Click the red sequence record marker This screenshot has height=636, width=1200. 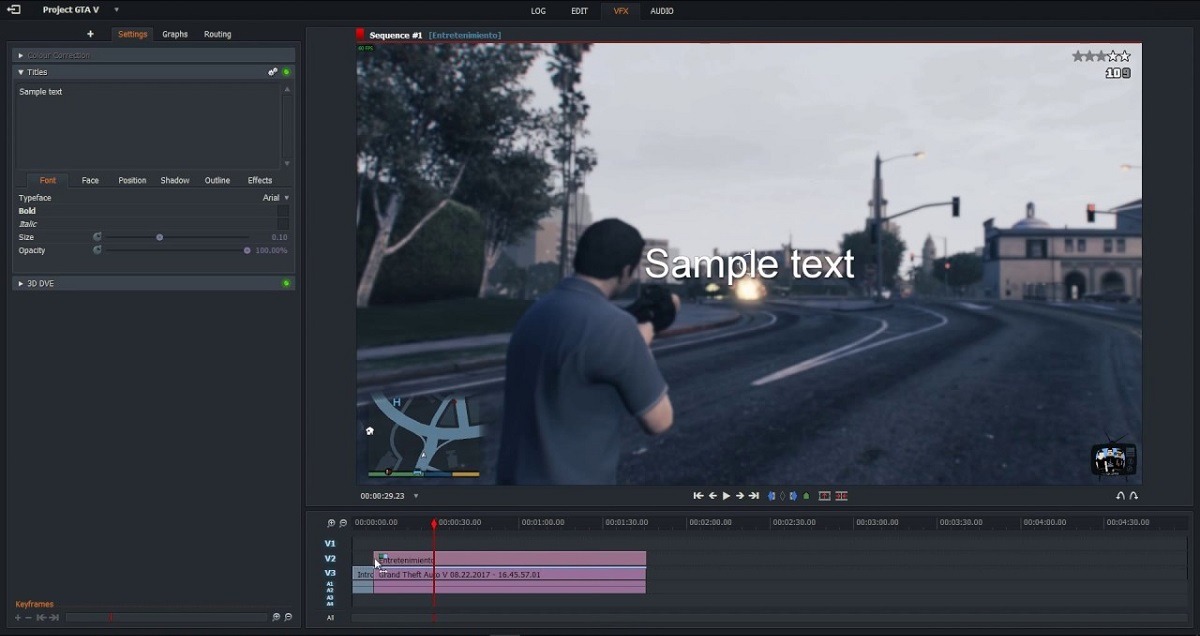pos(361,35)
